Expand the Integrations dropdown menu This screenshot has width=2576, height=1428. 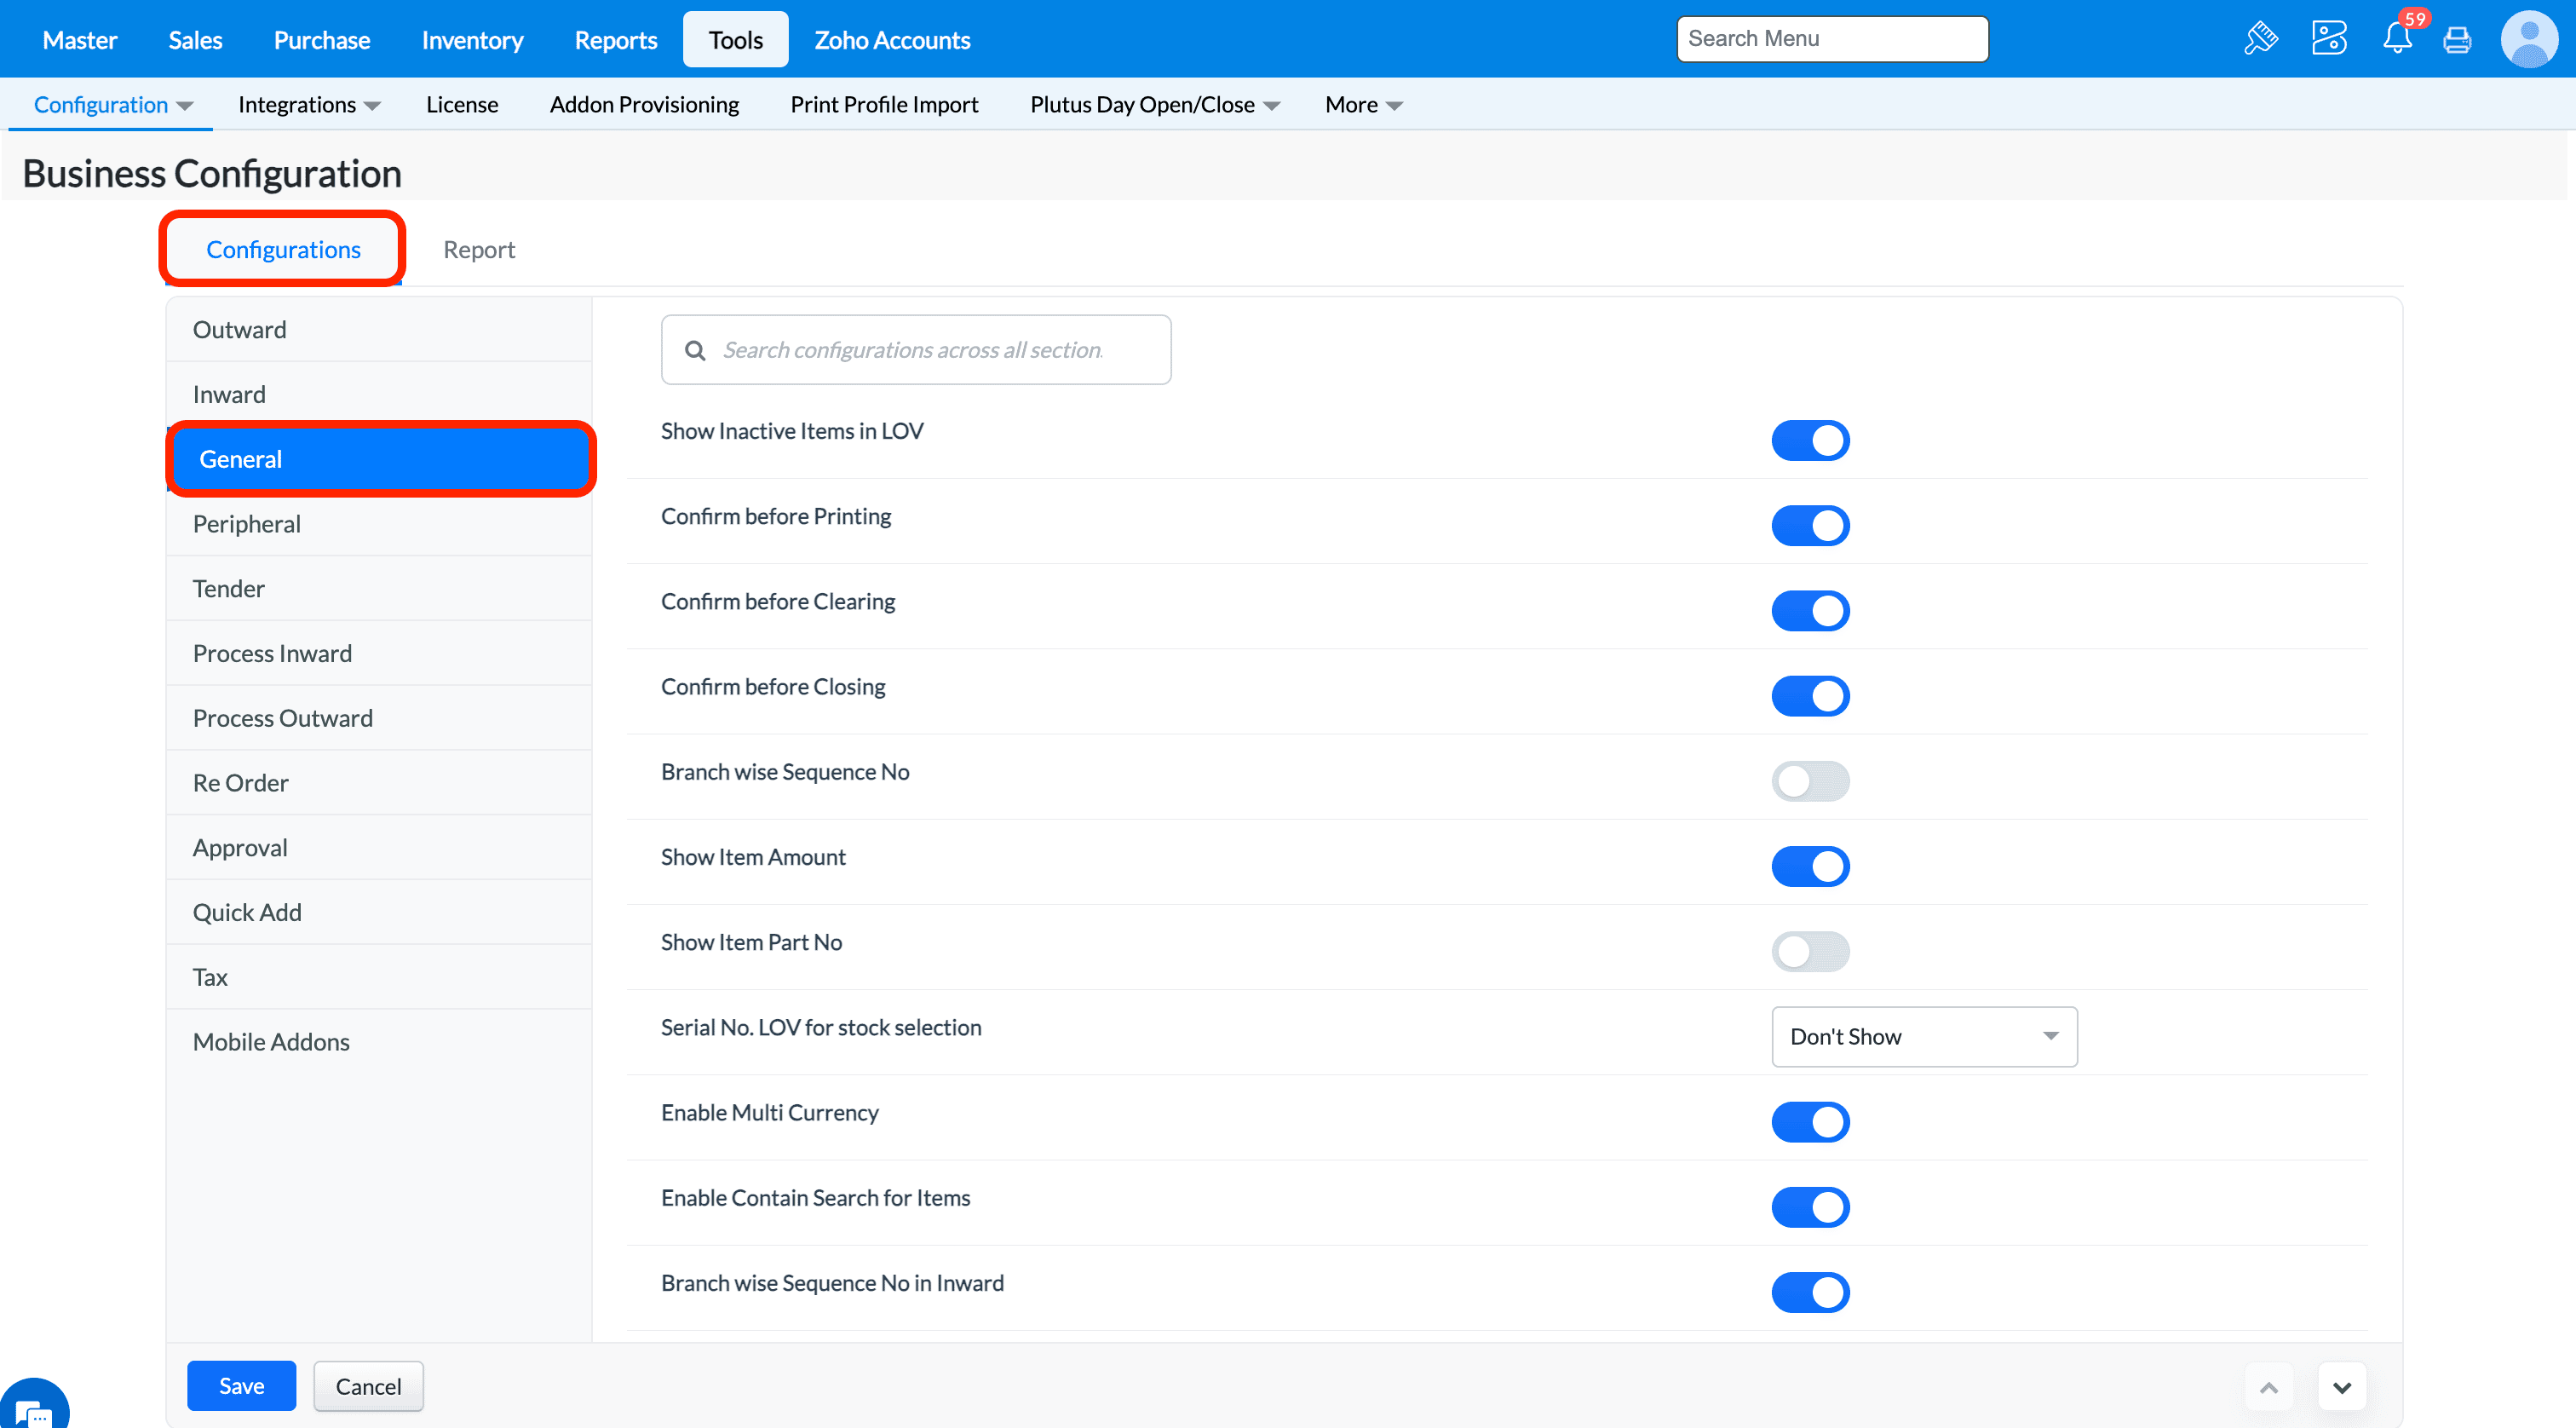pyautogui.click(x=308, y=105)
